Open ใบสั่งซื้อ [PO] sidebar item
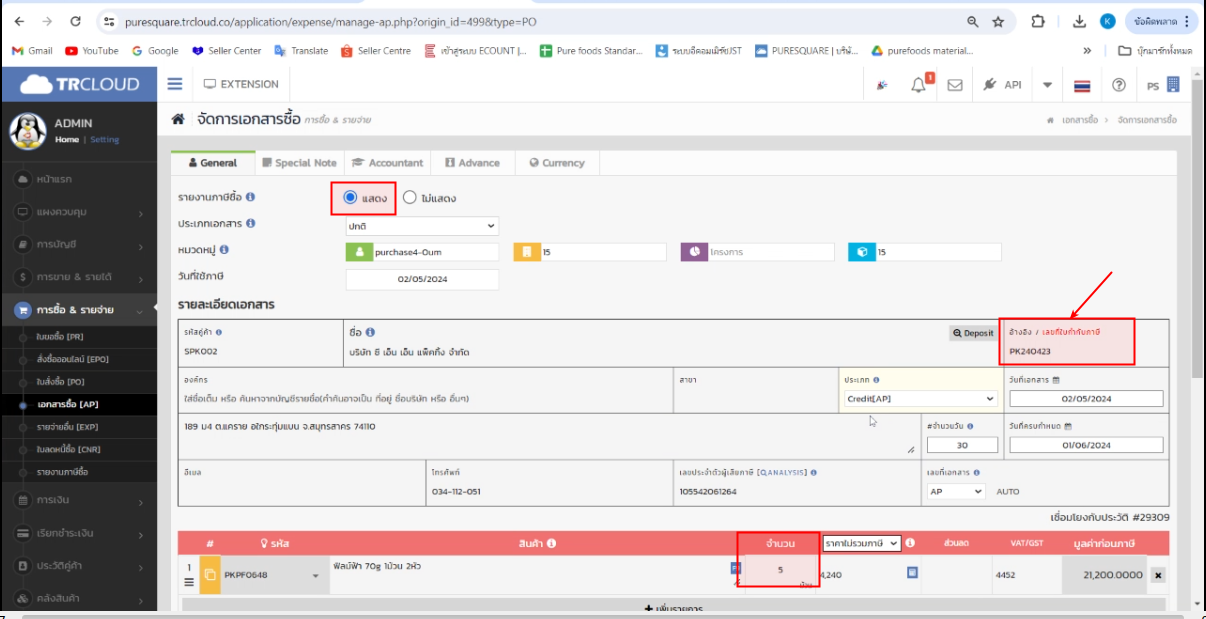1206x619 pixels. click(x=63, y=382)
